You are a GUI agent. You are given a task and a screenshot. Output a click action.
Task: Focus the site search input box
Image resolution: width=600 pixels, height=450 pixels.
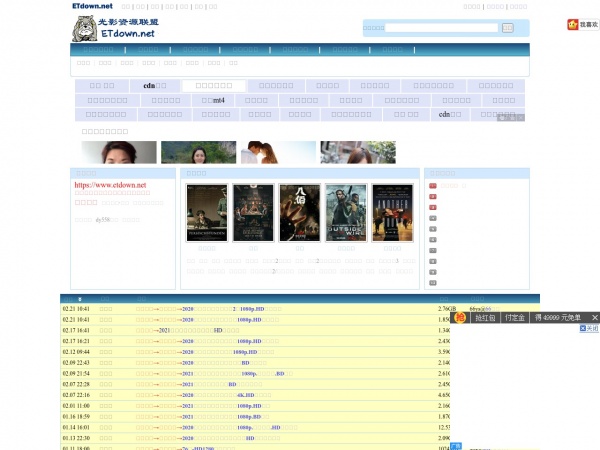pyautogui.click(x=442, y=28)
